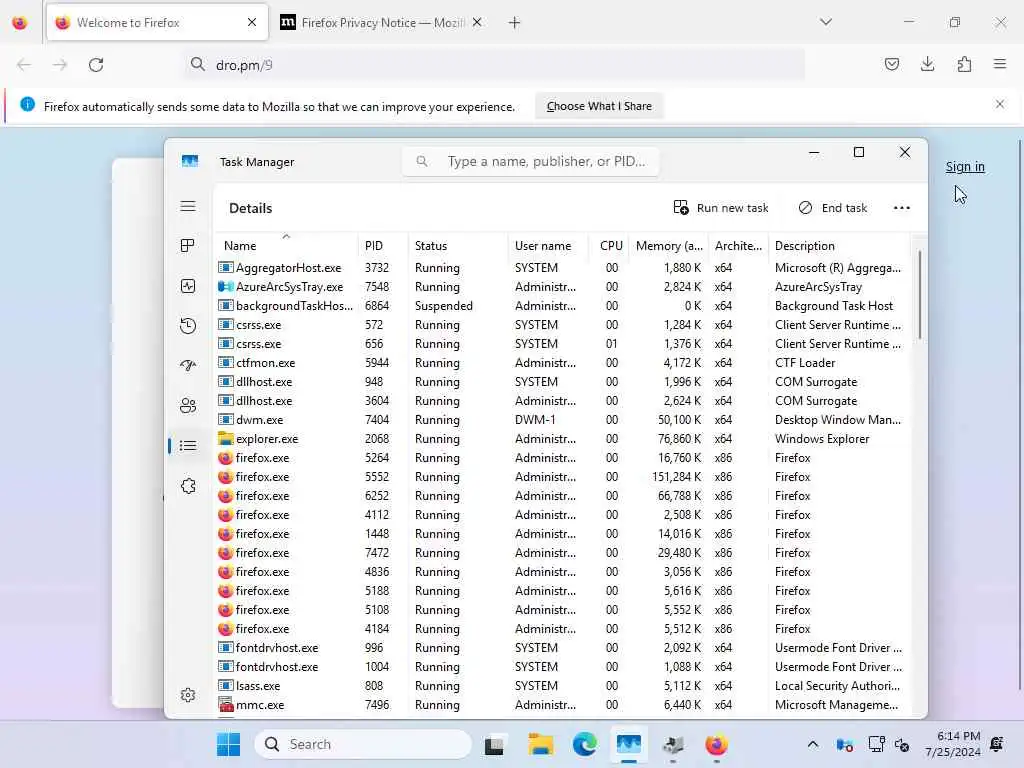This screenshot has width=1024, height=768.
Task: Close the Firefox Privacy Notice tab
Action: click(477, 23)
